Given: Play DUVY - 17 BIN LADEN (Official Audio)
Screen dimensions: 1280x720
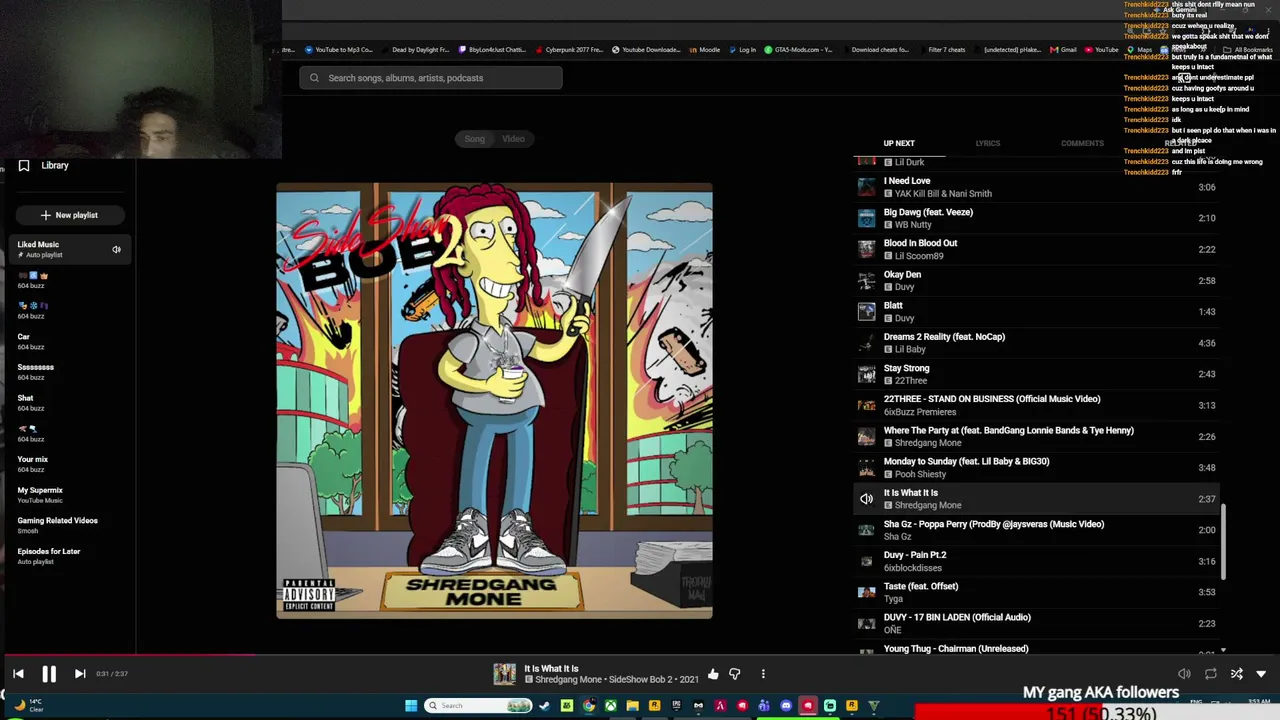Looking at the screenshot, I should pos(1038,623).
